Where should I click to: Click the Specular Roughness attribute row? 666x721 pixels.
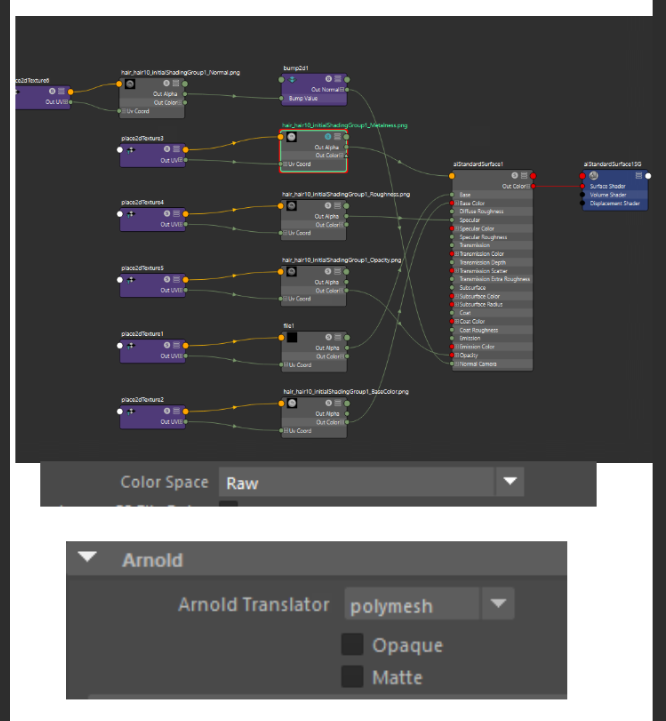pos(492,237)
